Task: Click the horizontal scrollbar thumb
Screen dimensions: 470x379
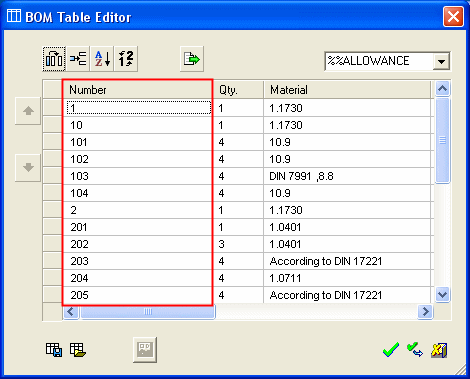Action: pyautogui.click(x=148, y=312)
